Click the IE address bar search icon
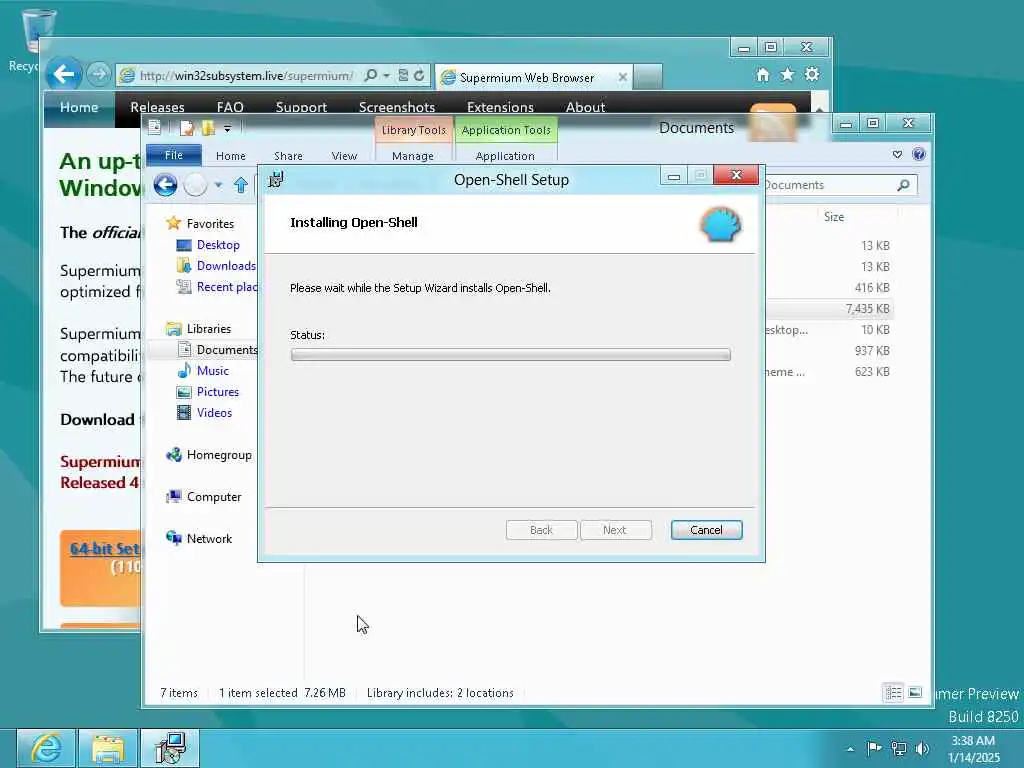Image resolution: width=1024 pixels, height=768 pixels. pos(370,76)
